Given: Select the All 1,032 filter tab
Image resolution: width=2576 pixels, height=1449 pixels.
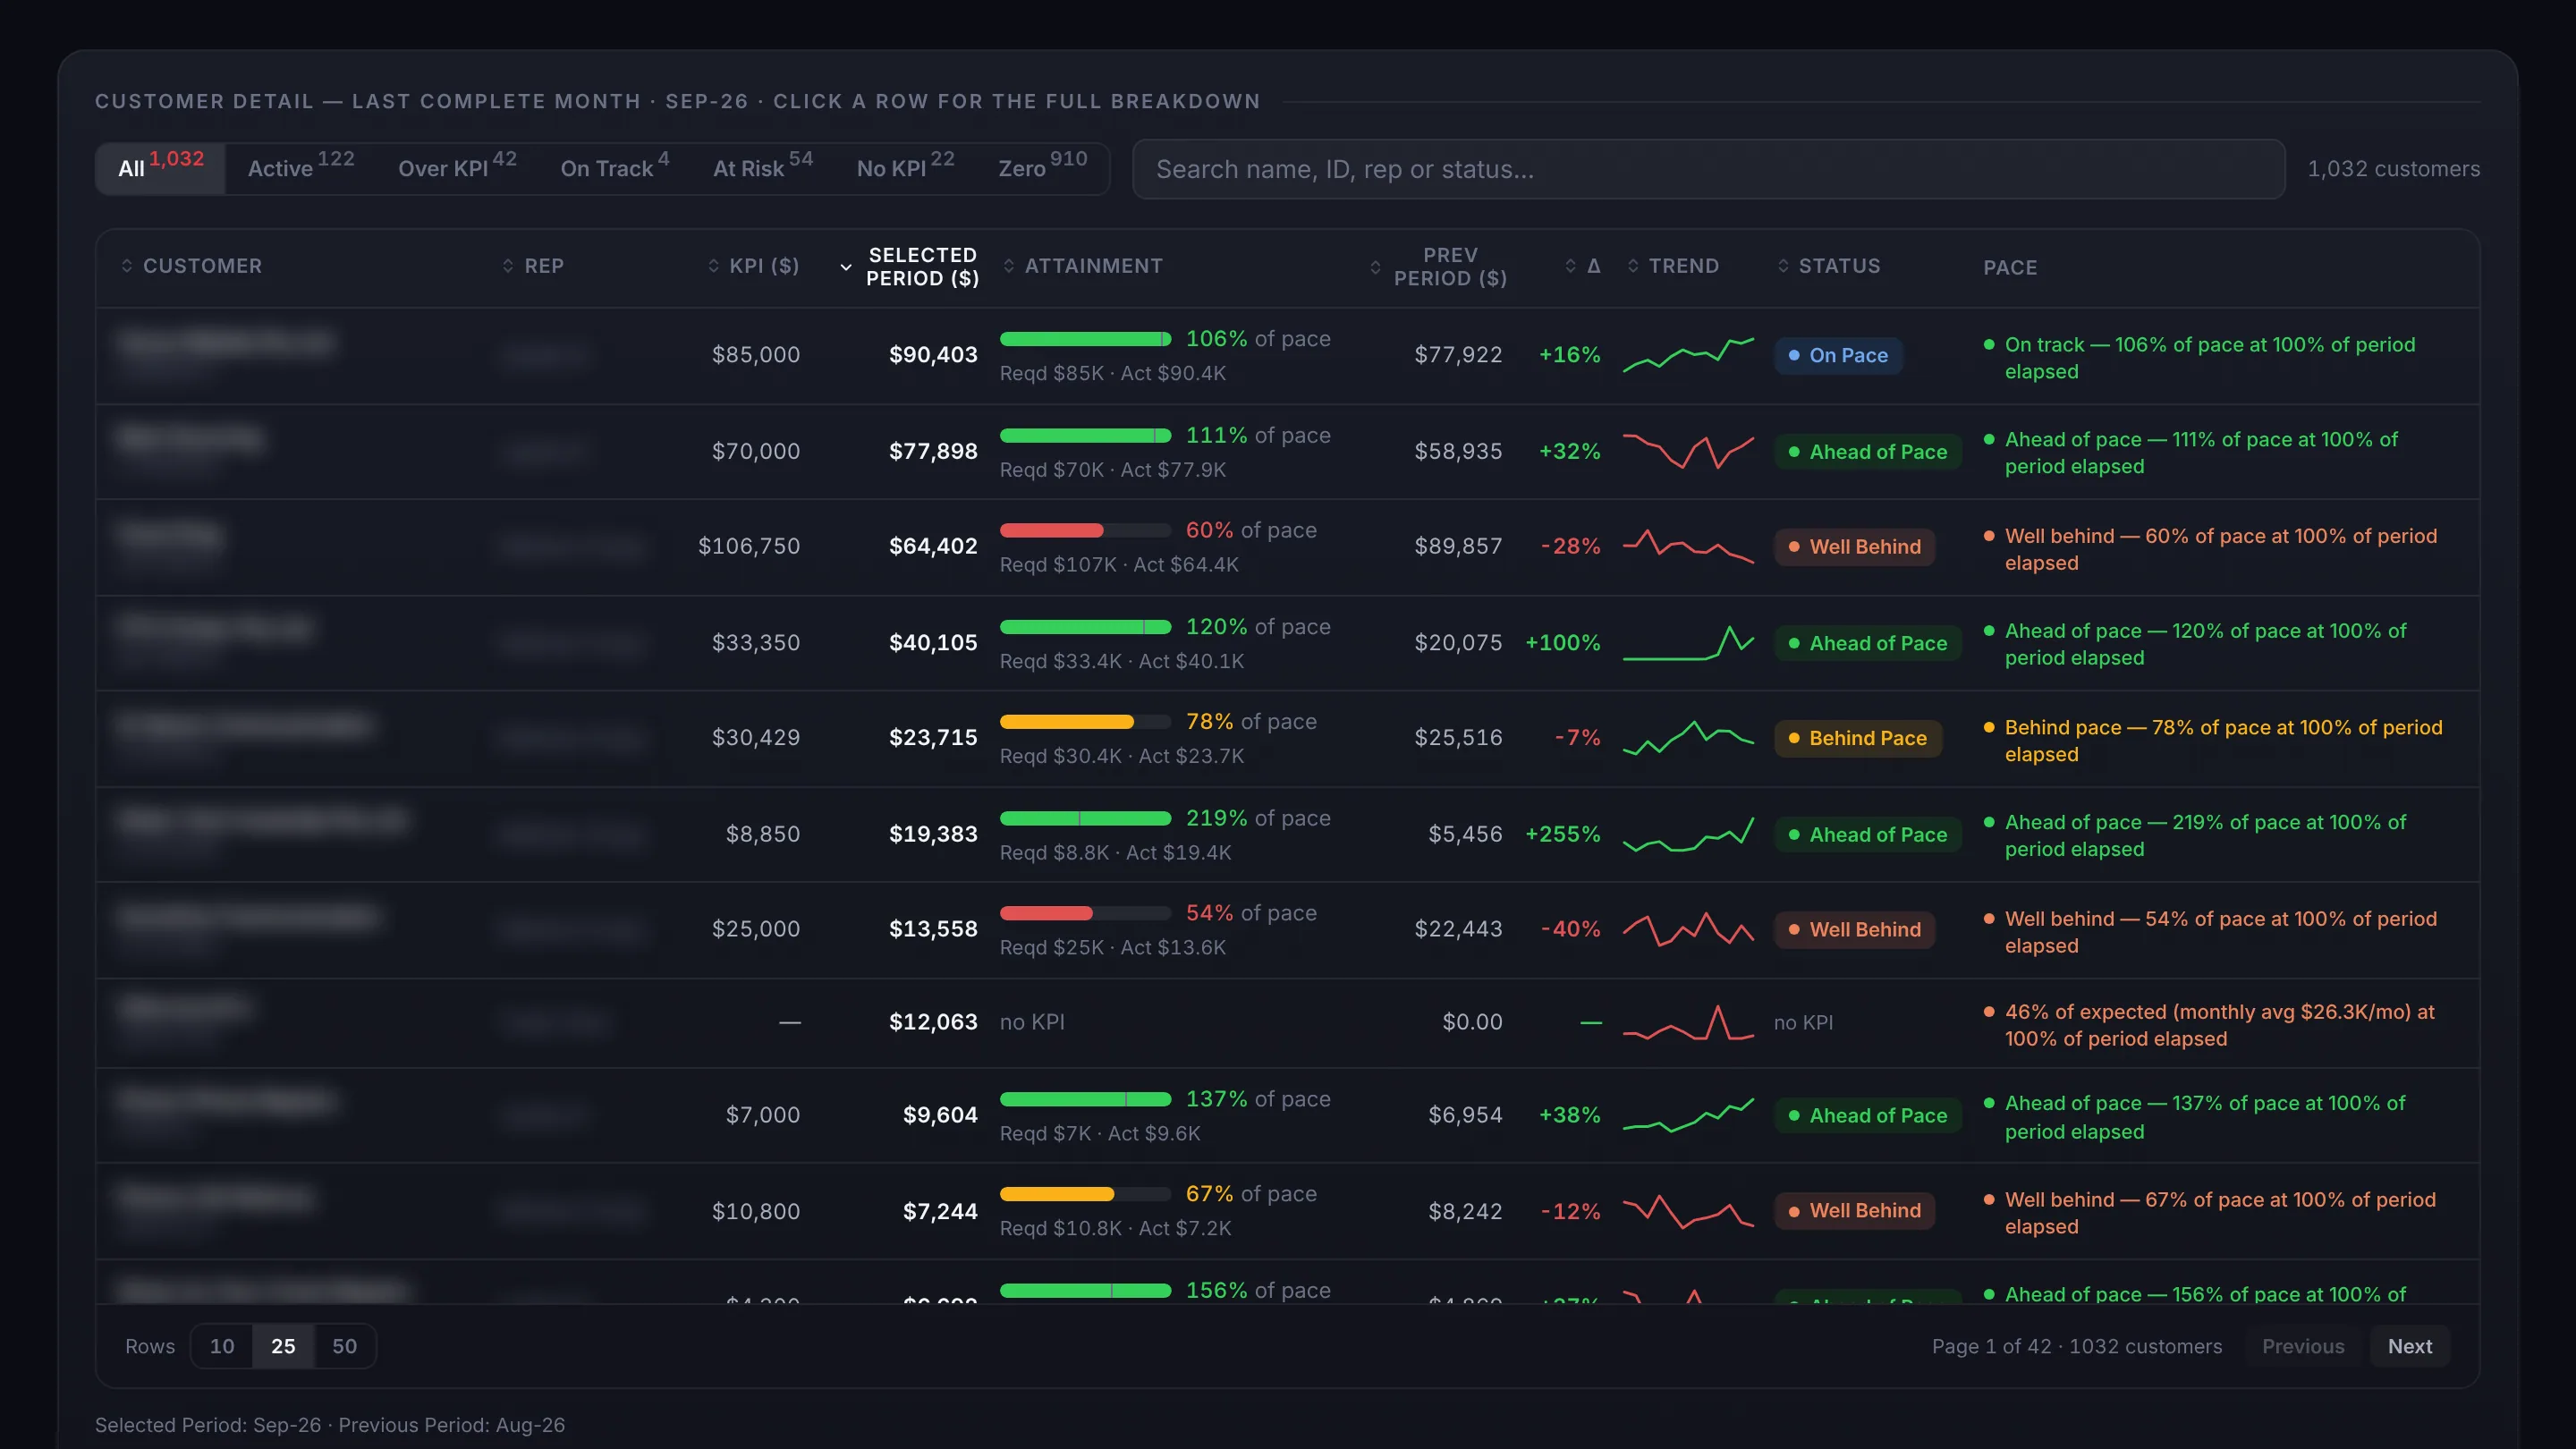Looking at the screenshot, I should point(161,168).
